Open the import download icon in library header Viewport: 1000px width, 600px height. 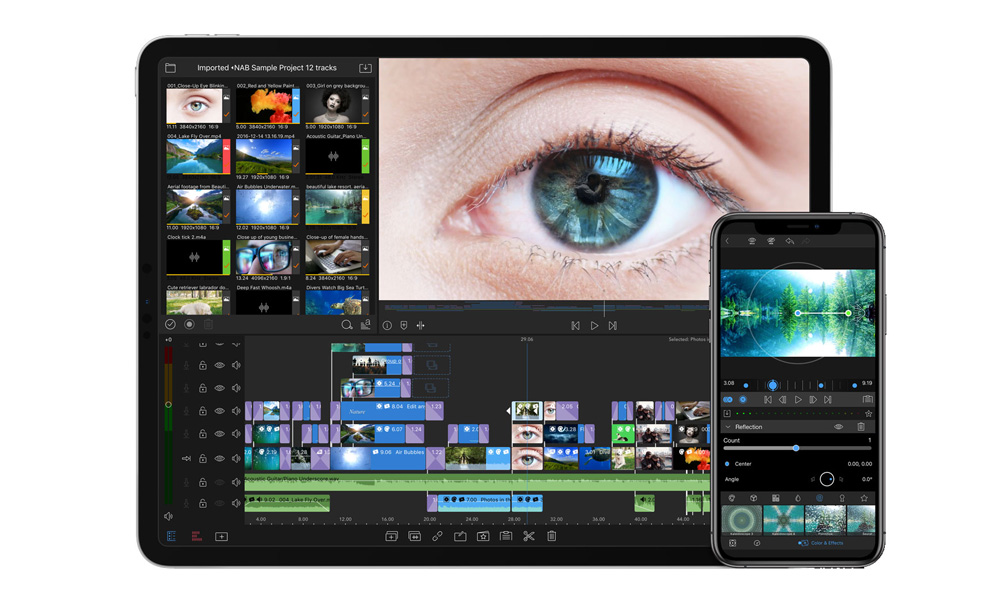tap(365, 68)
